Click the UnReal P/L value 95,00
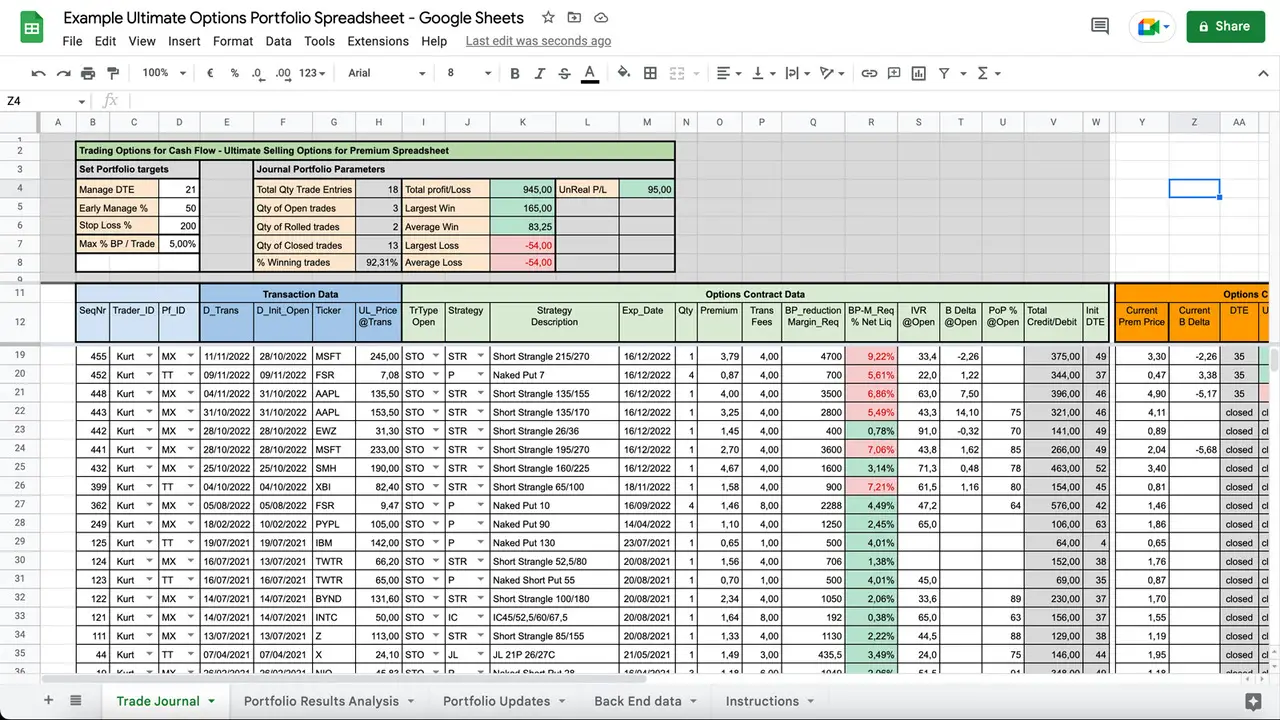This screenshot has width=1280, height=720. click(647, 188)
